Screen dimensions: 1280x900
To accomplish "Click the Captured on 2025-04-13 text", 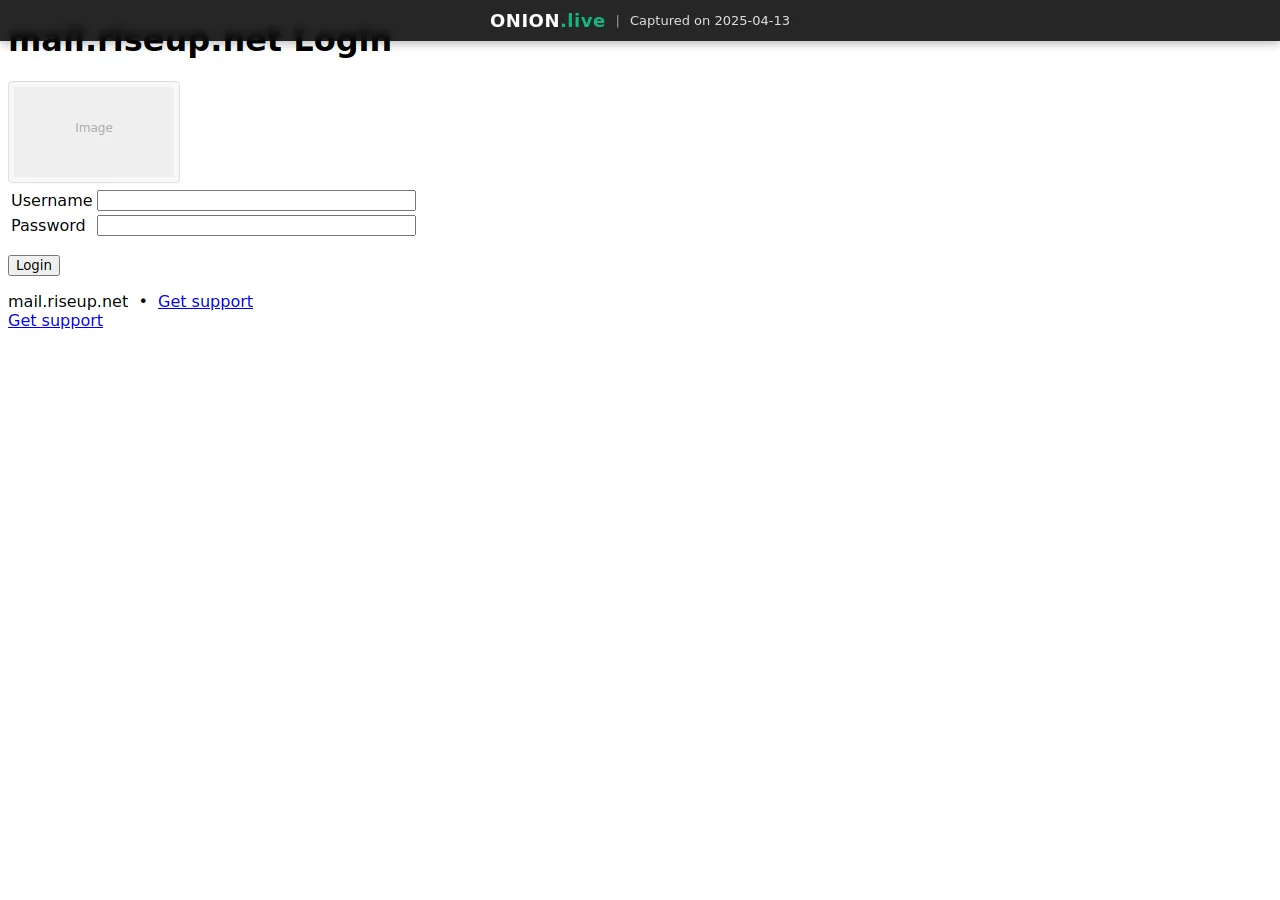I will click(x=710, y=20).
